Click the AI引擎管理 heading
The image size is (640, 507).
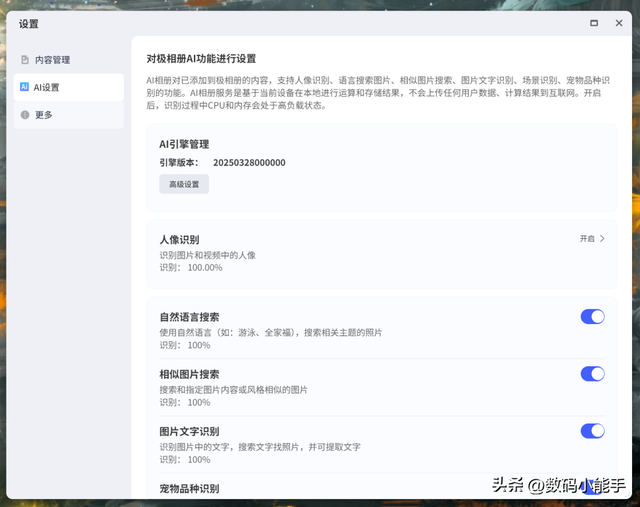pyautogui.click(x=184, y=144)
